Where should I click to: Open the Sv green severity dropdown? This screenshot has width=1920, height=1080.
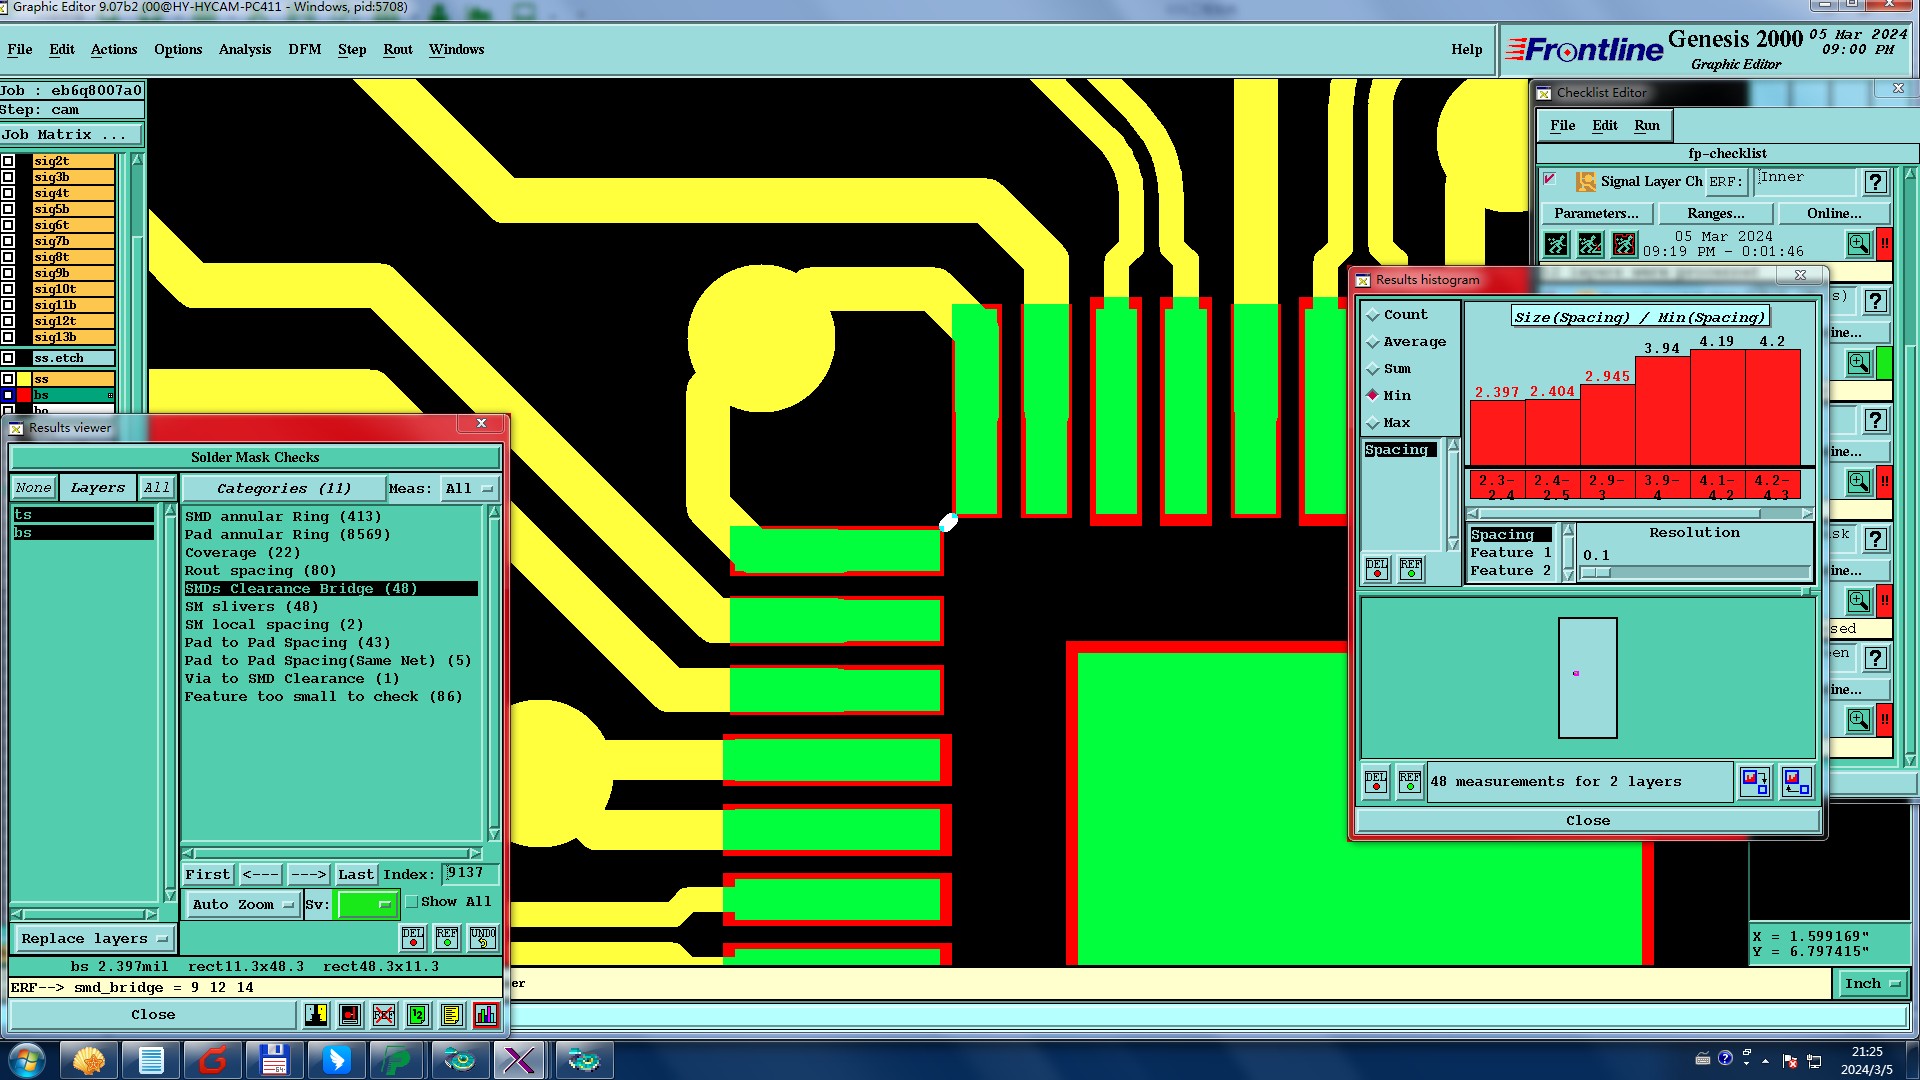pyautogui.click(x=368, y=904)
